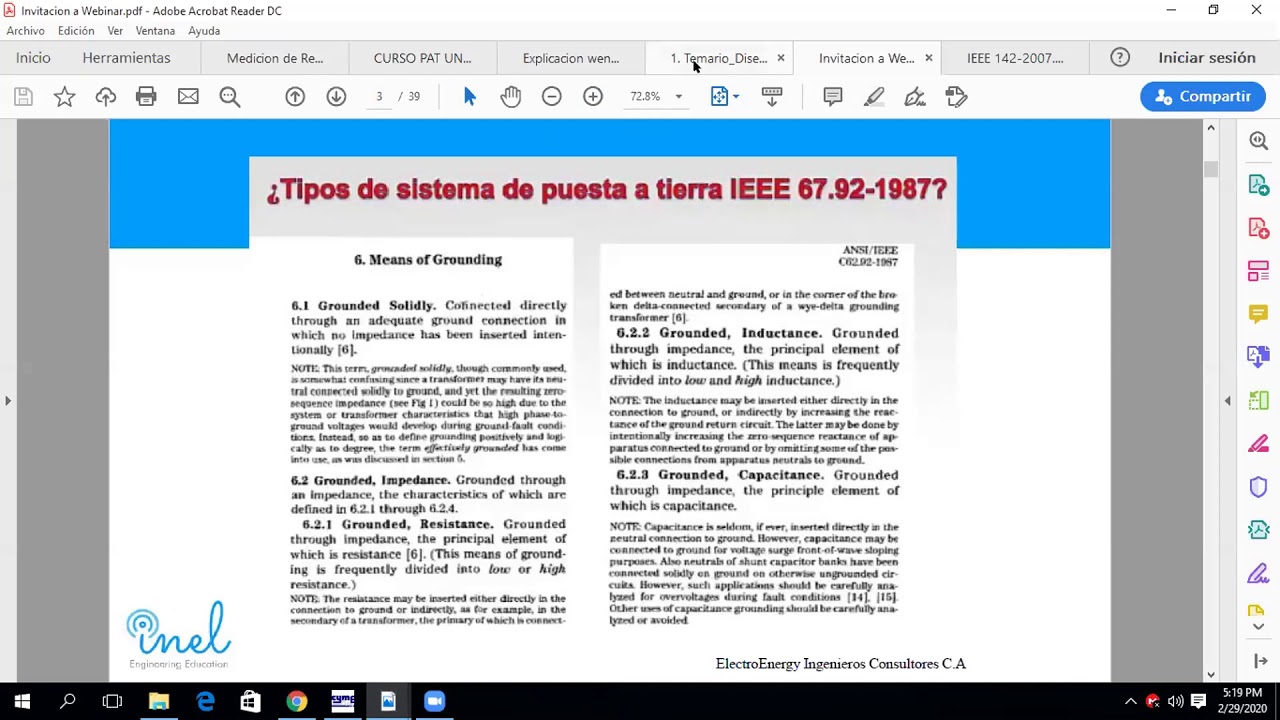This screenshot has height=720, width=1280.
Task: Open File Explorer from taskbar
Action: (x=159, y=701)
